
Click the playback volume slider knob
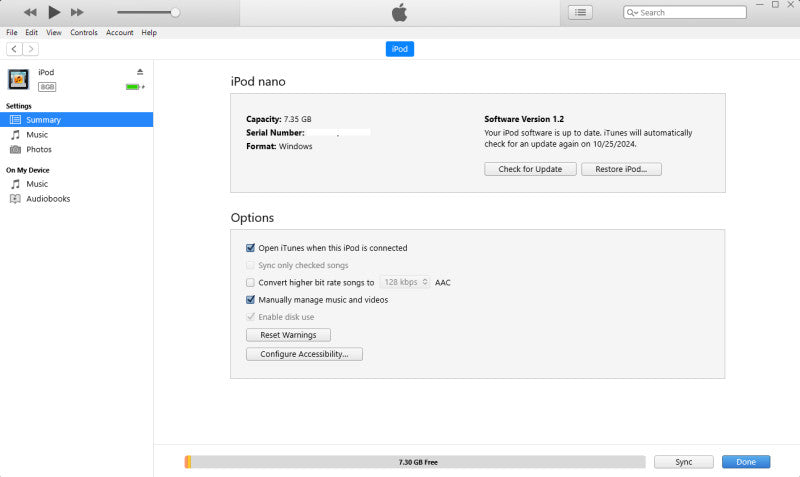coord(175,12)
